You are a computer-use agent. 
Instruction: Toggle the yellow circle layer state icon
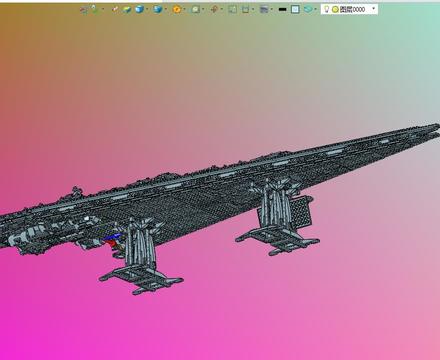pos(335,10)
